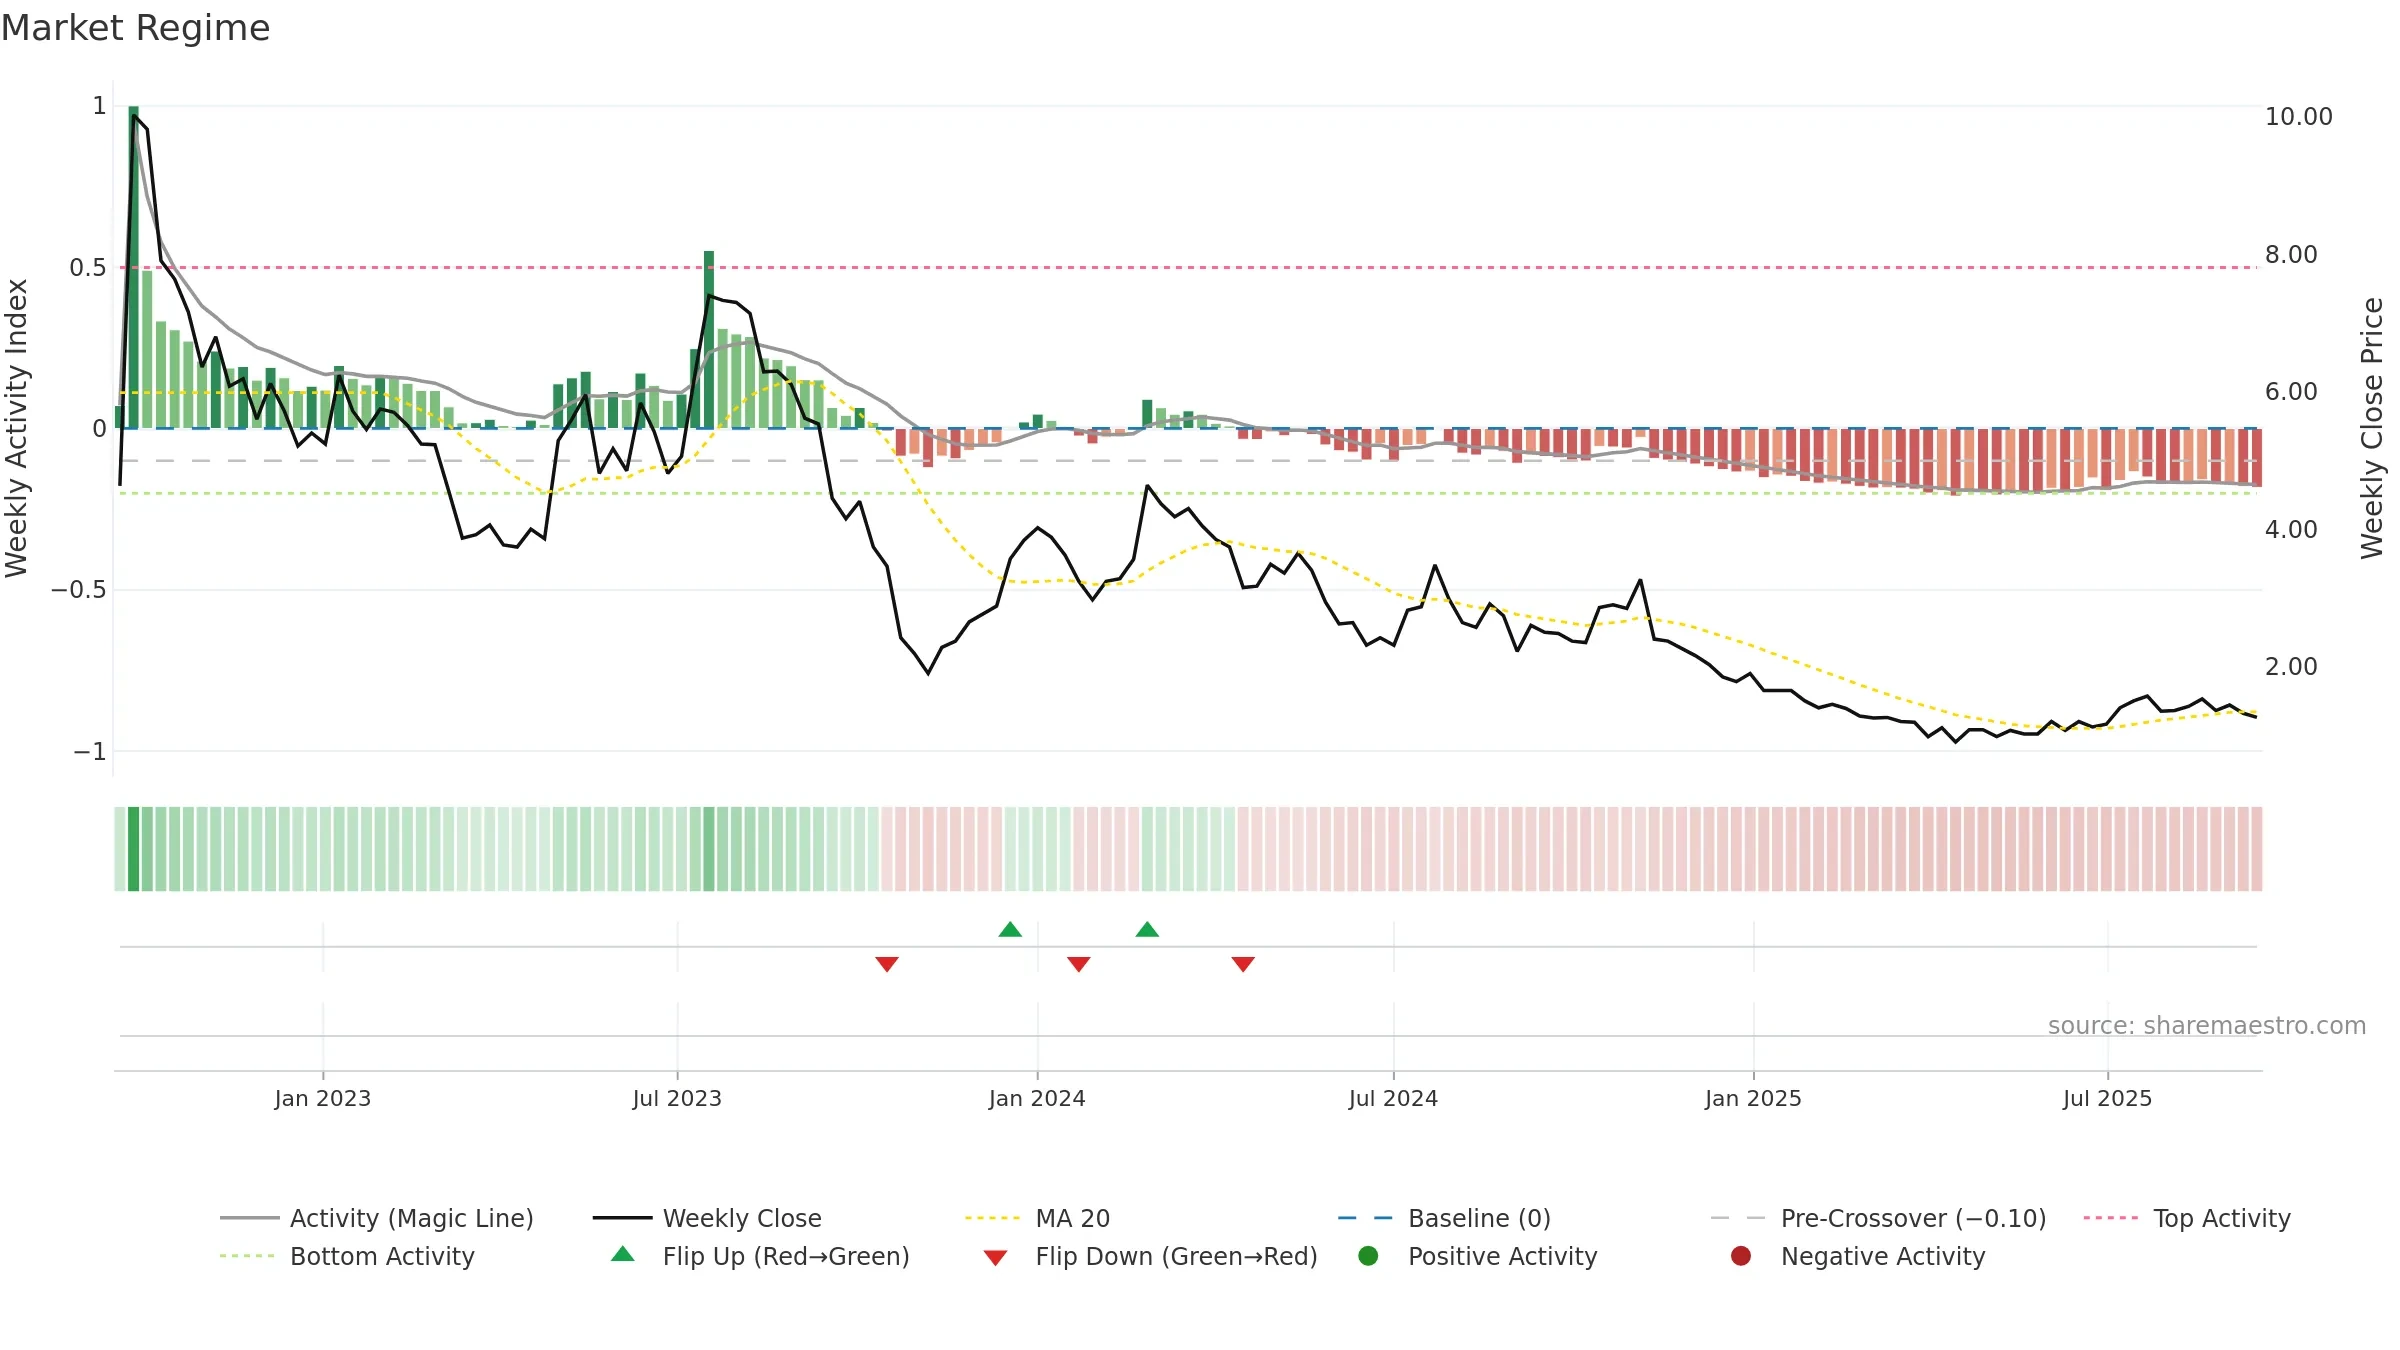Toggle the Flip Down (Green→Red) legend entry
Screen dimensions: 2400x1350
[x=1150, y=1256]
